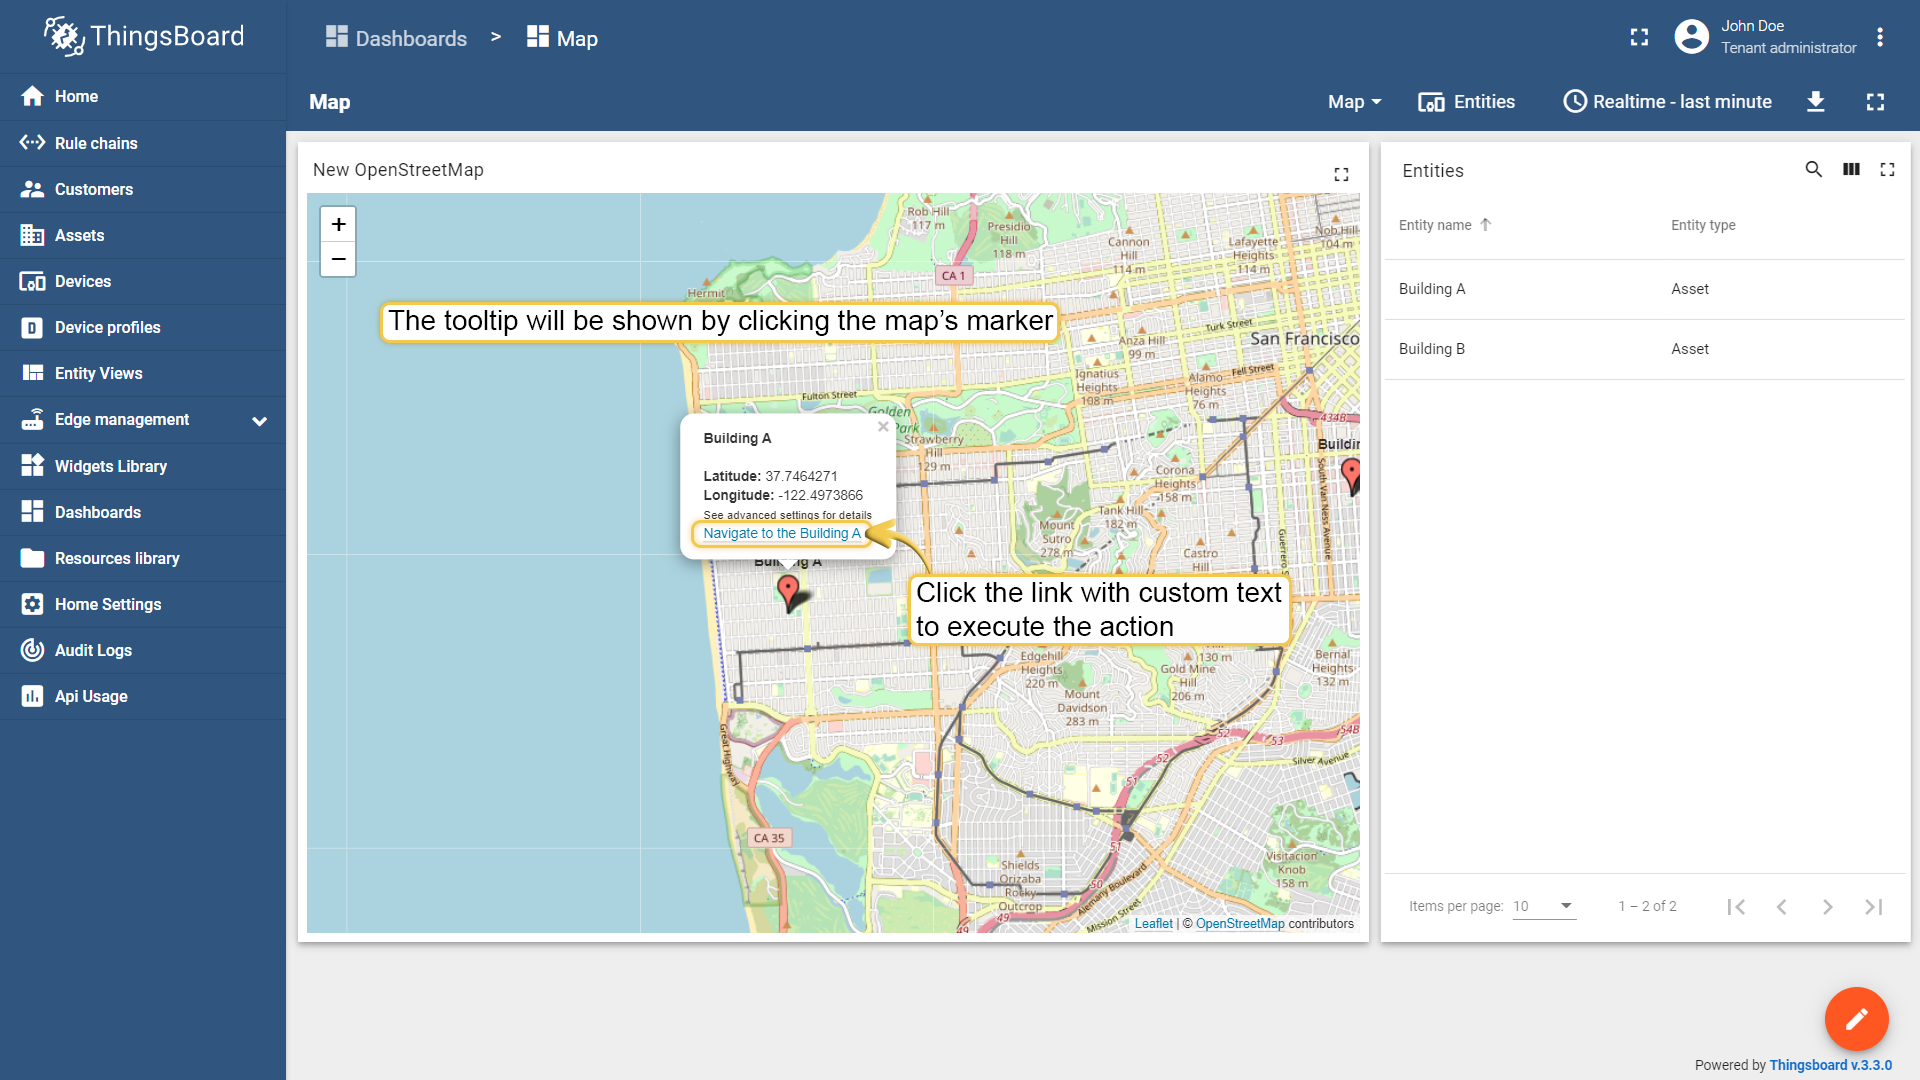Click Dashboards in the breadcrumb
This screenshot has height=1080, width=1920.
click(x=396, y=38)
